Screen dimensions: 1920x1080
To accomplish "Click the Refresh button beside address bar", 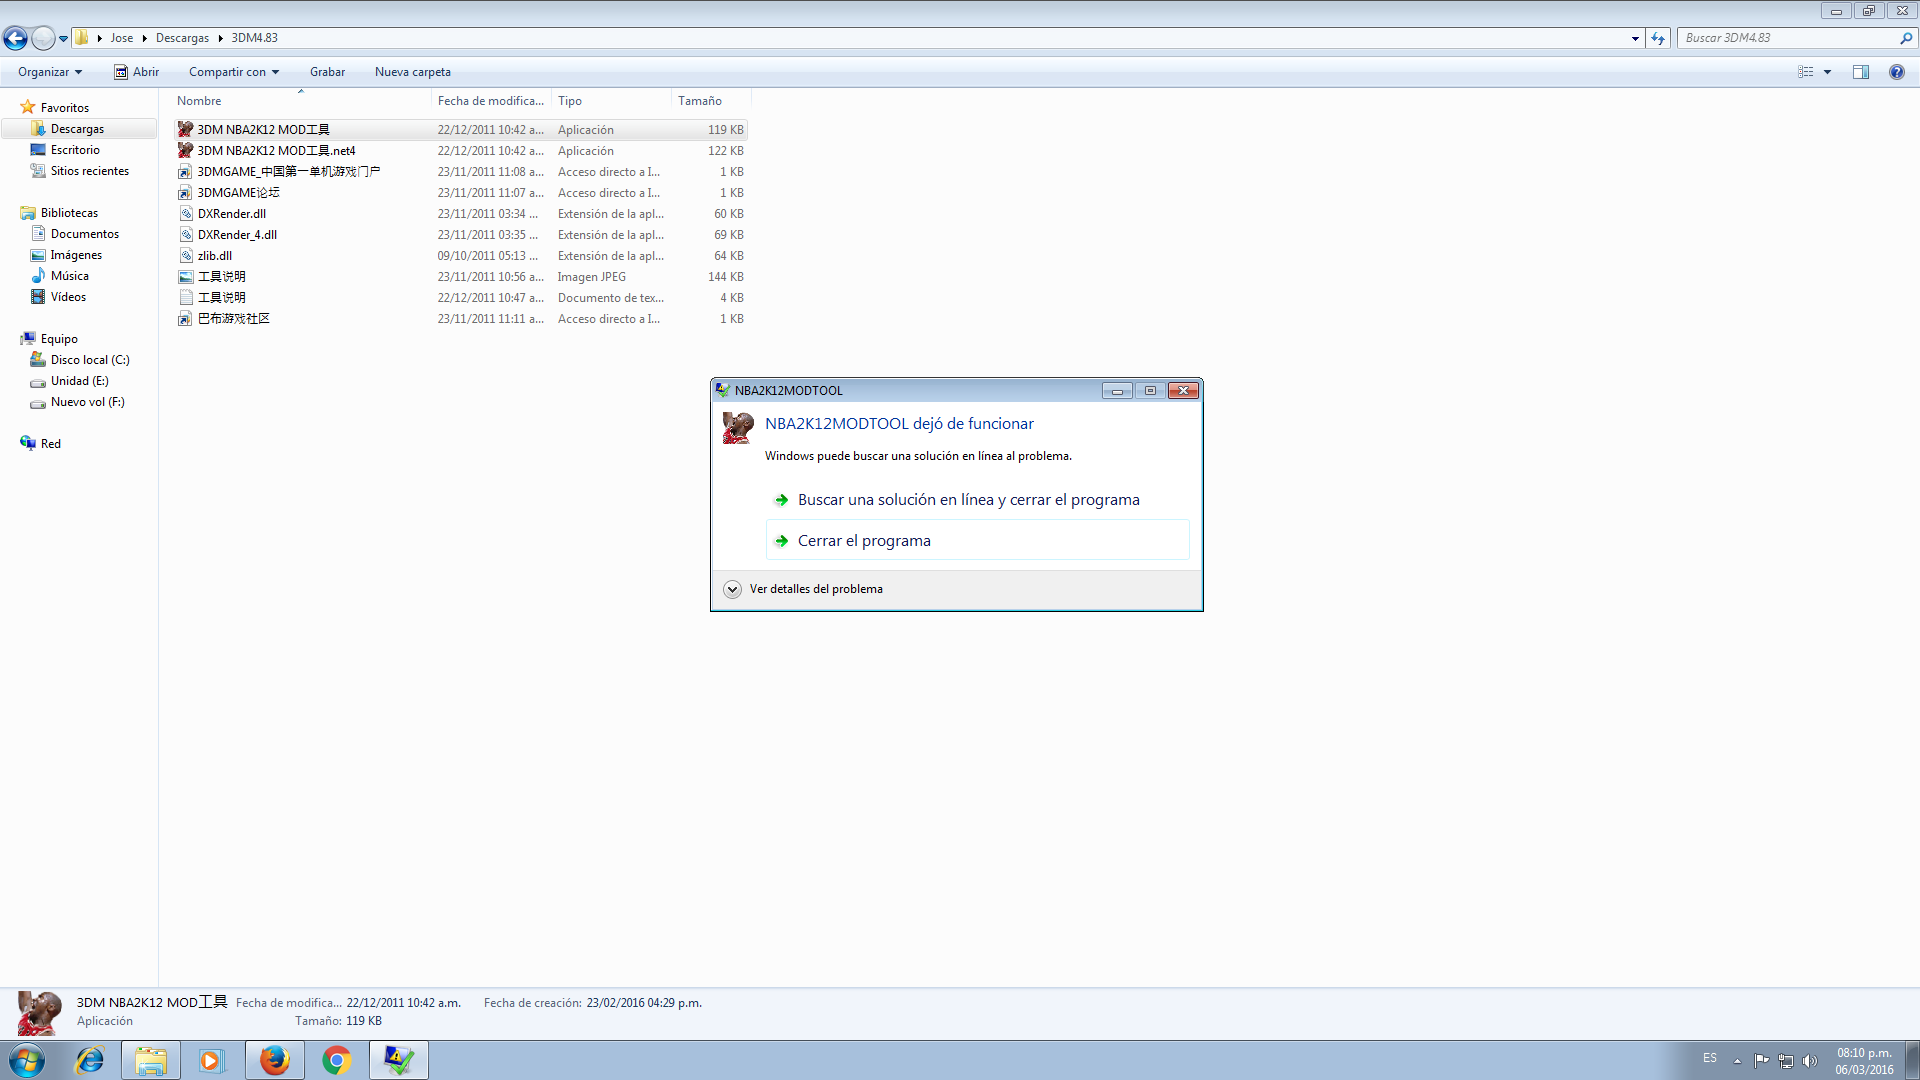I will (x=1658, y=38).
